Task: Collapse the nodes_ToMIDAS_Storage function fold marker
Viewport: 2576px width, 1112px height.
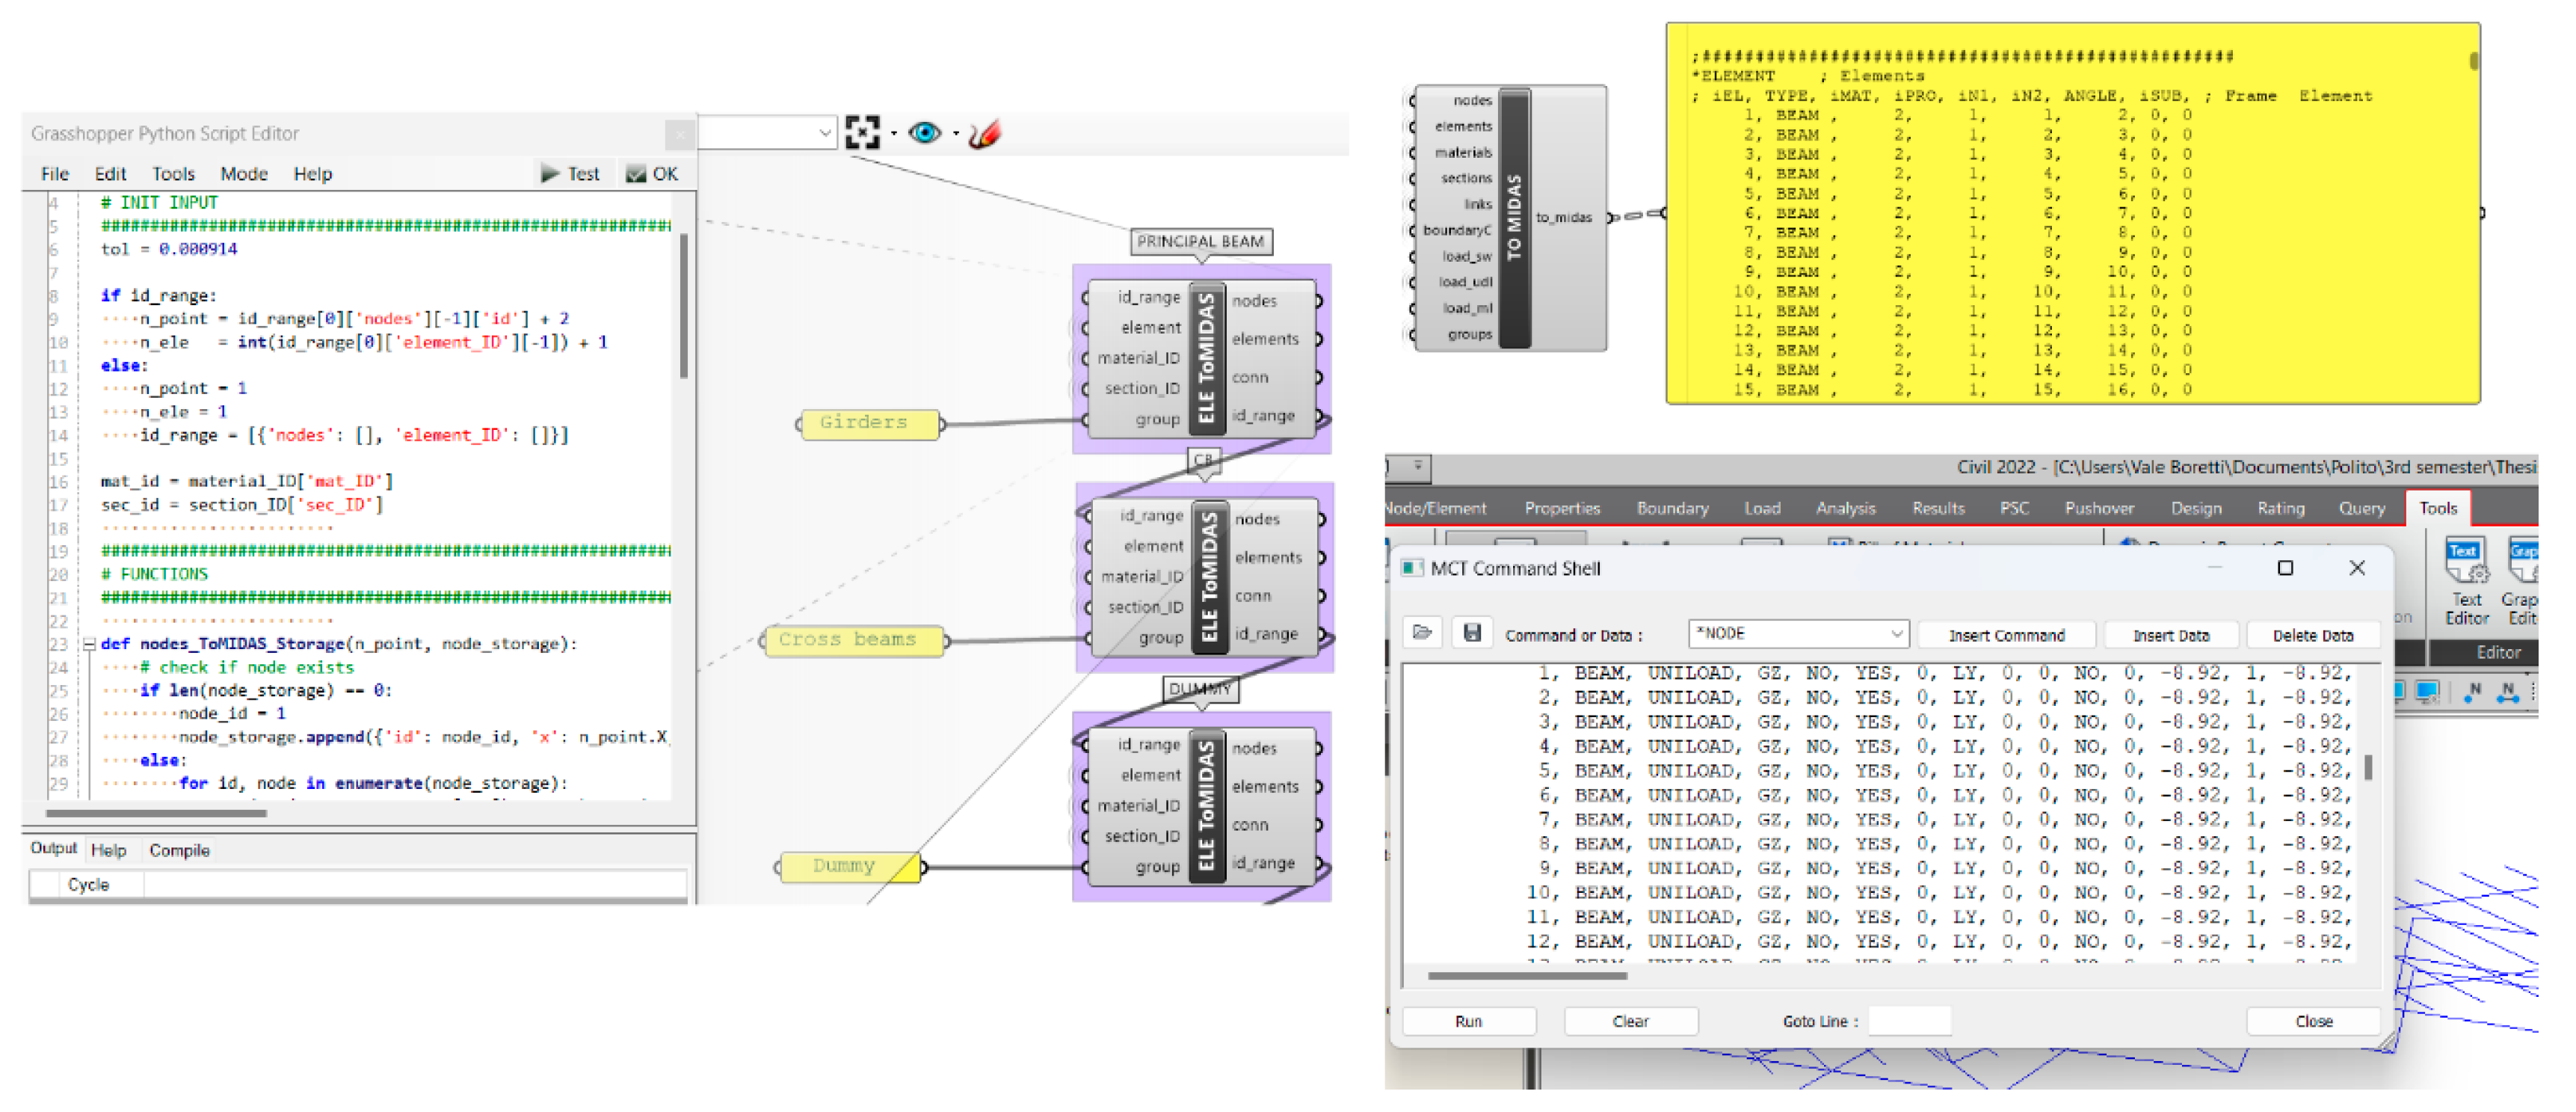Action: click(89, 645)
